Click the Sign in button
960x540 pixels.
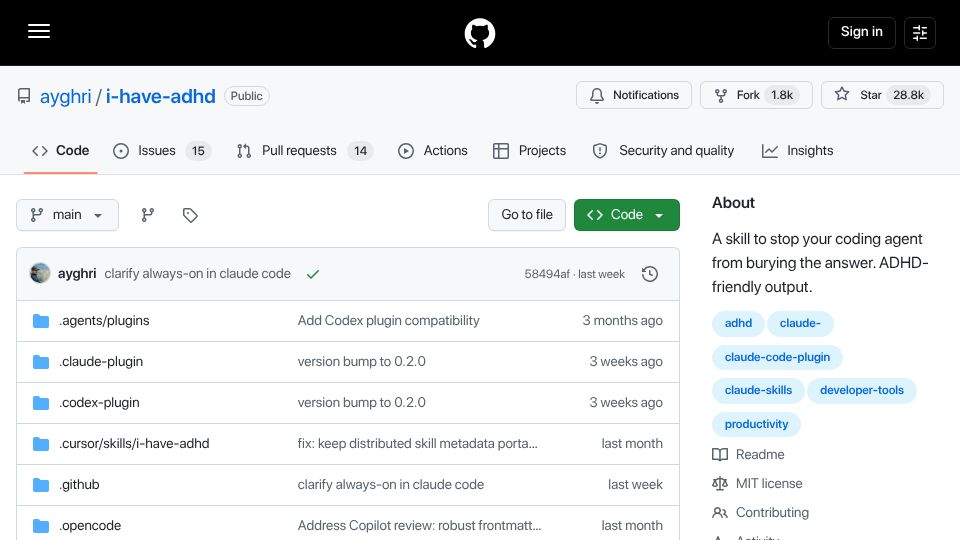pyautogui.click(x=861, y=32)
